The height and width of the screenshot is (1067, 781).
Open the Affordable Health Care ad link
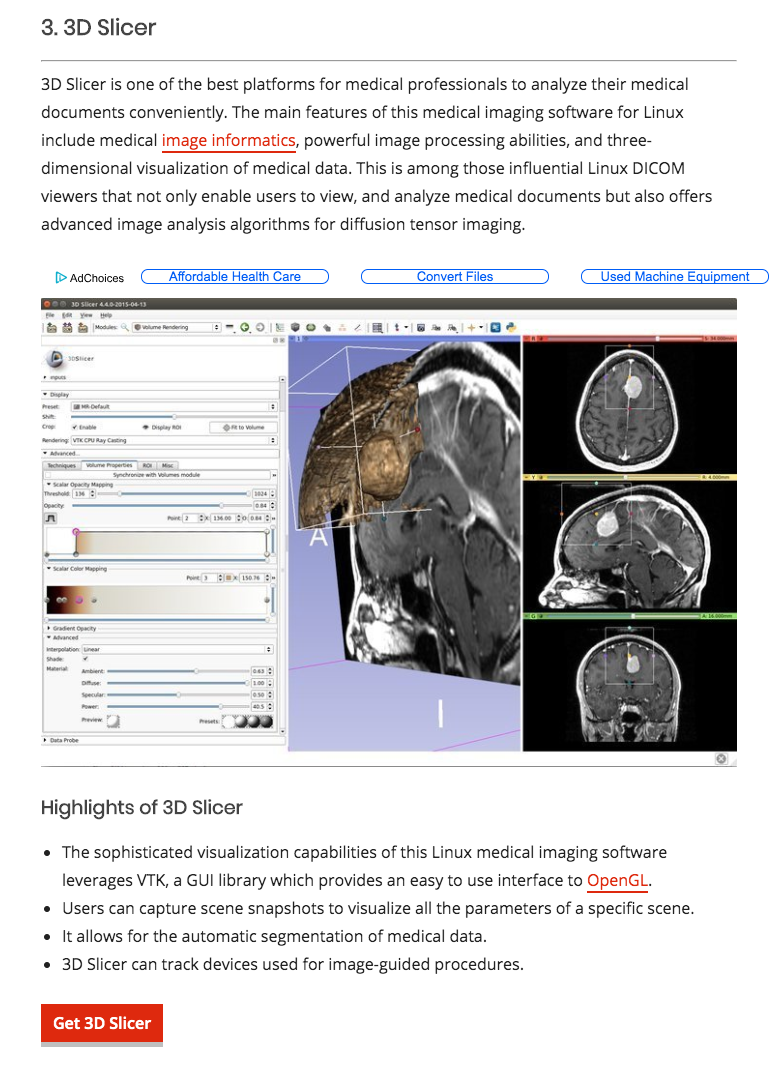[x=235, y=277]
